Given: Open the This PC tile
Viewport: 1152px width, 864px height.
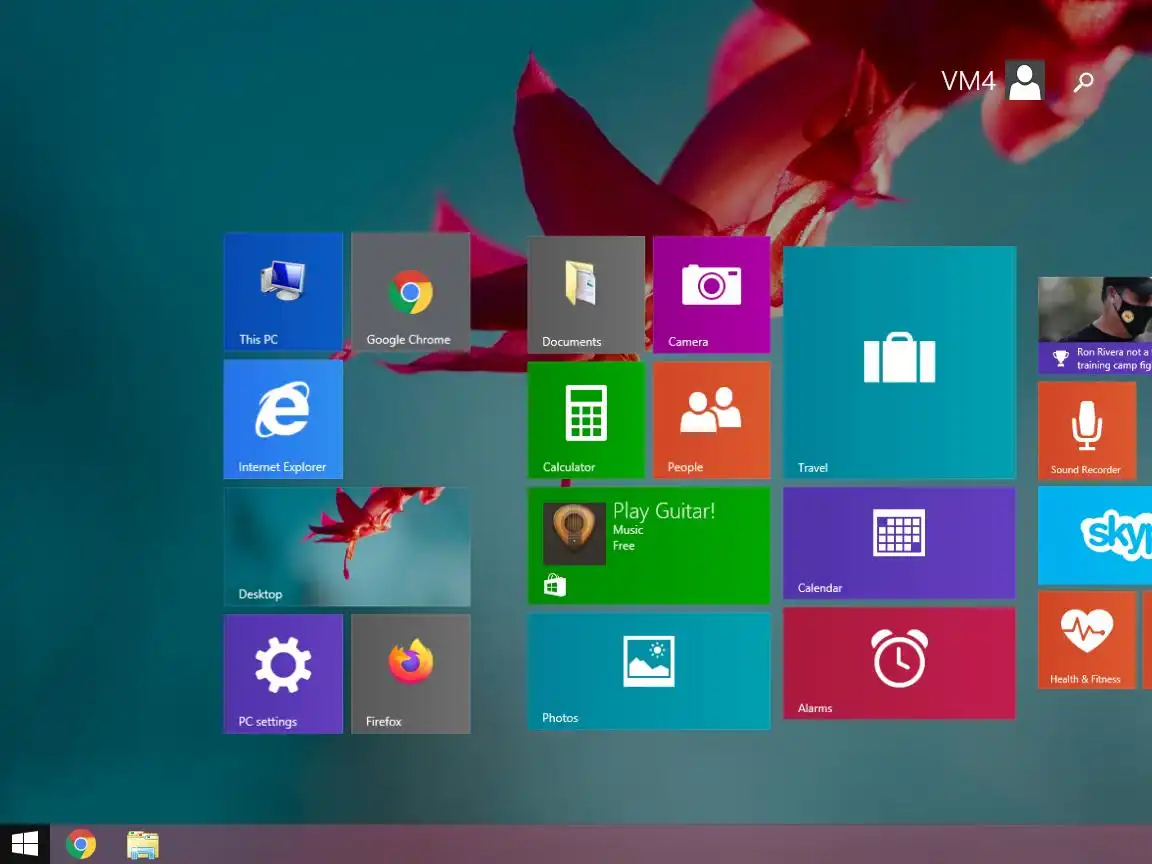Looking at the screenshot, I should click(x=283, y=292).
